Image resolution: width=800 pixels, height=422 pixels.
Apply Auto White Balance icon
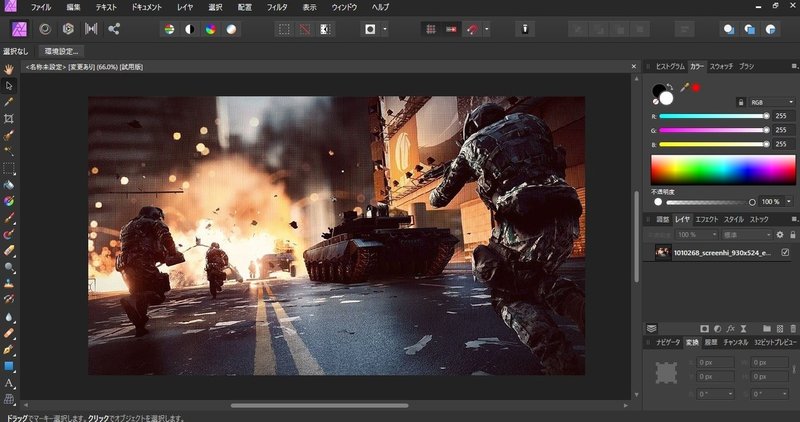231,30
